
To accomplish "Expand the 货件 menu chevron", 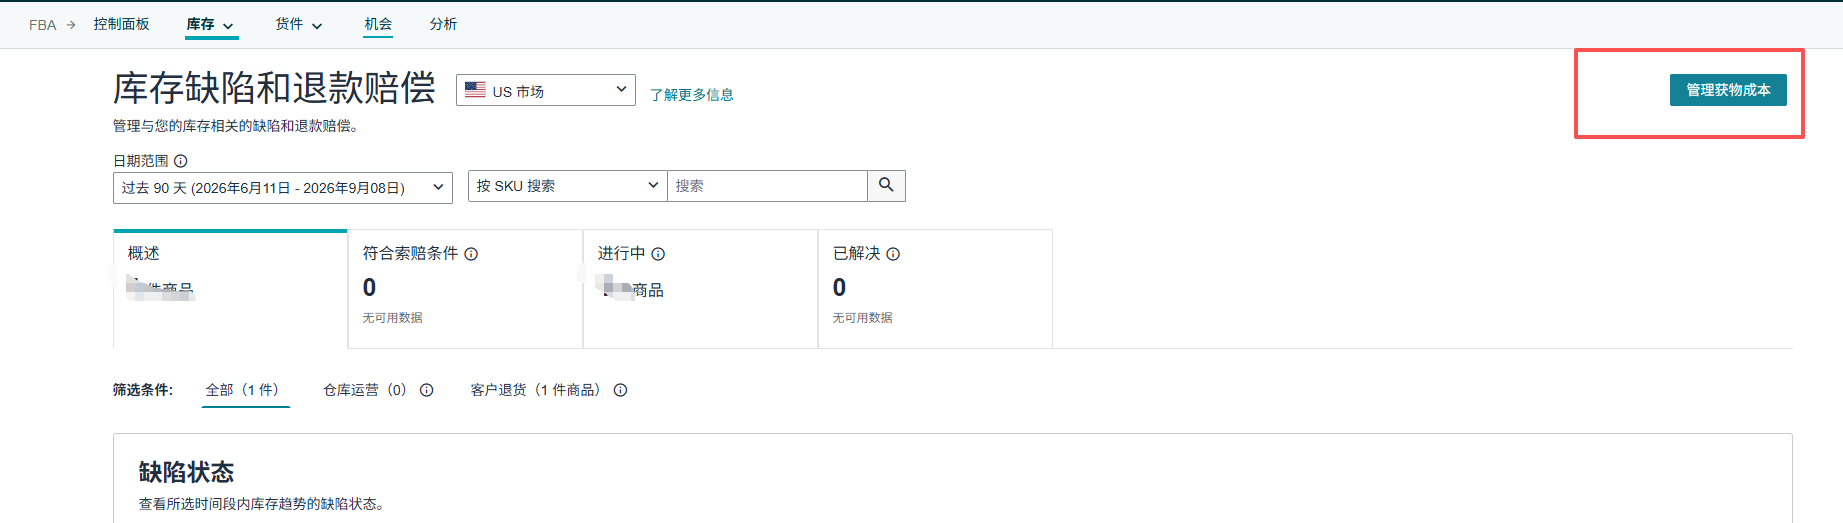I will coord(317,26).
